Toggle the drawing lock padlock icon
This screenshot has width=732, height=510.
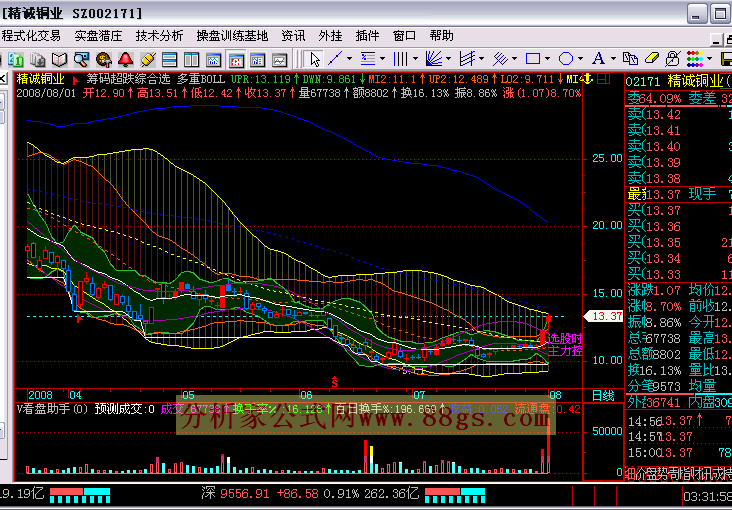tap(673, 59)
